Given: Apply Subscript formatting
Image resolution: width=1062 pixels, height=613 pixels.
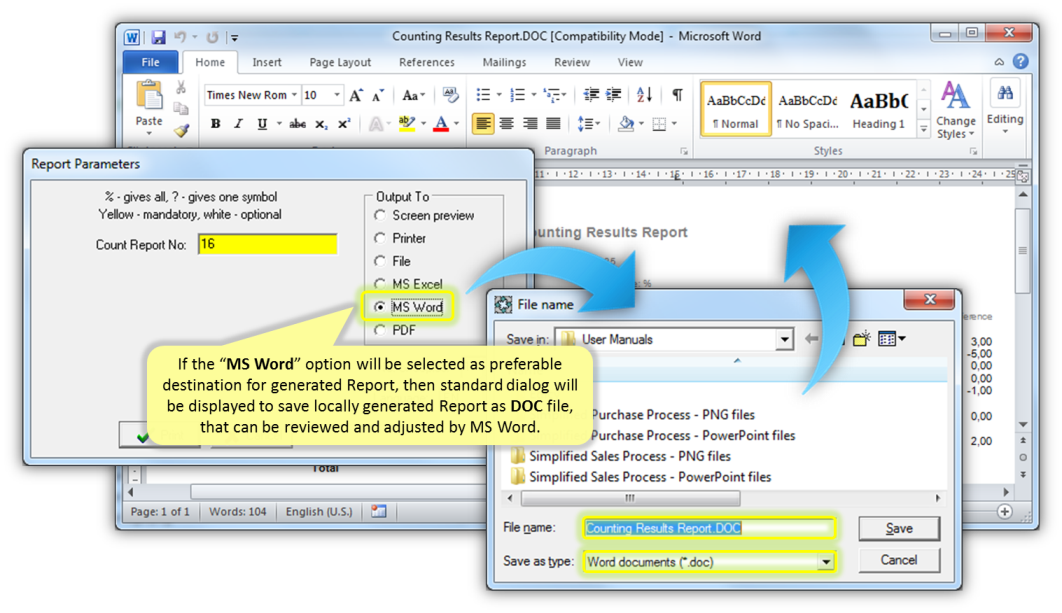Looking at the screenshot, I should click(321, 124).
